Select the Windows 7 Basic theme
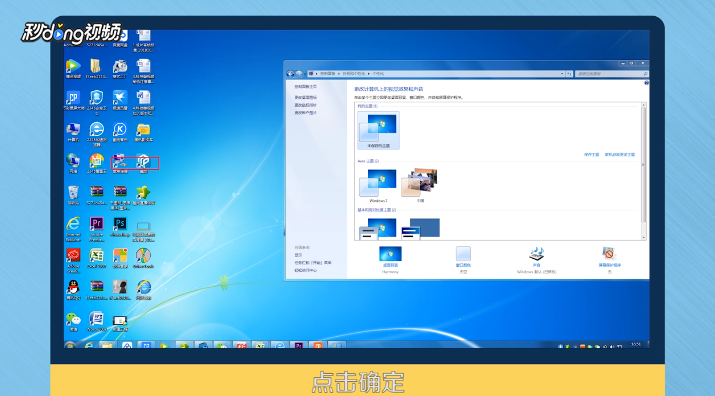 click(378, 228)
